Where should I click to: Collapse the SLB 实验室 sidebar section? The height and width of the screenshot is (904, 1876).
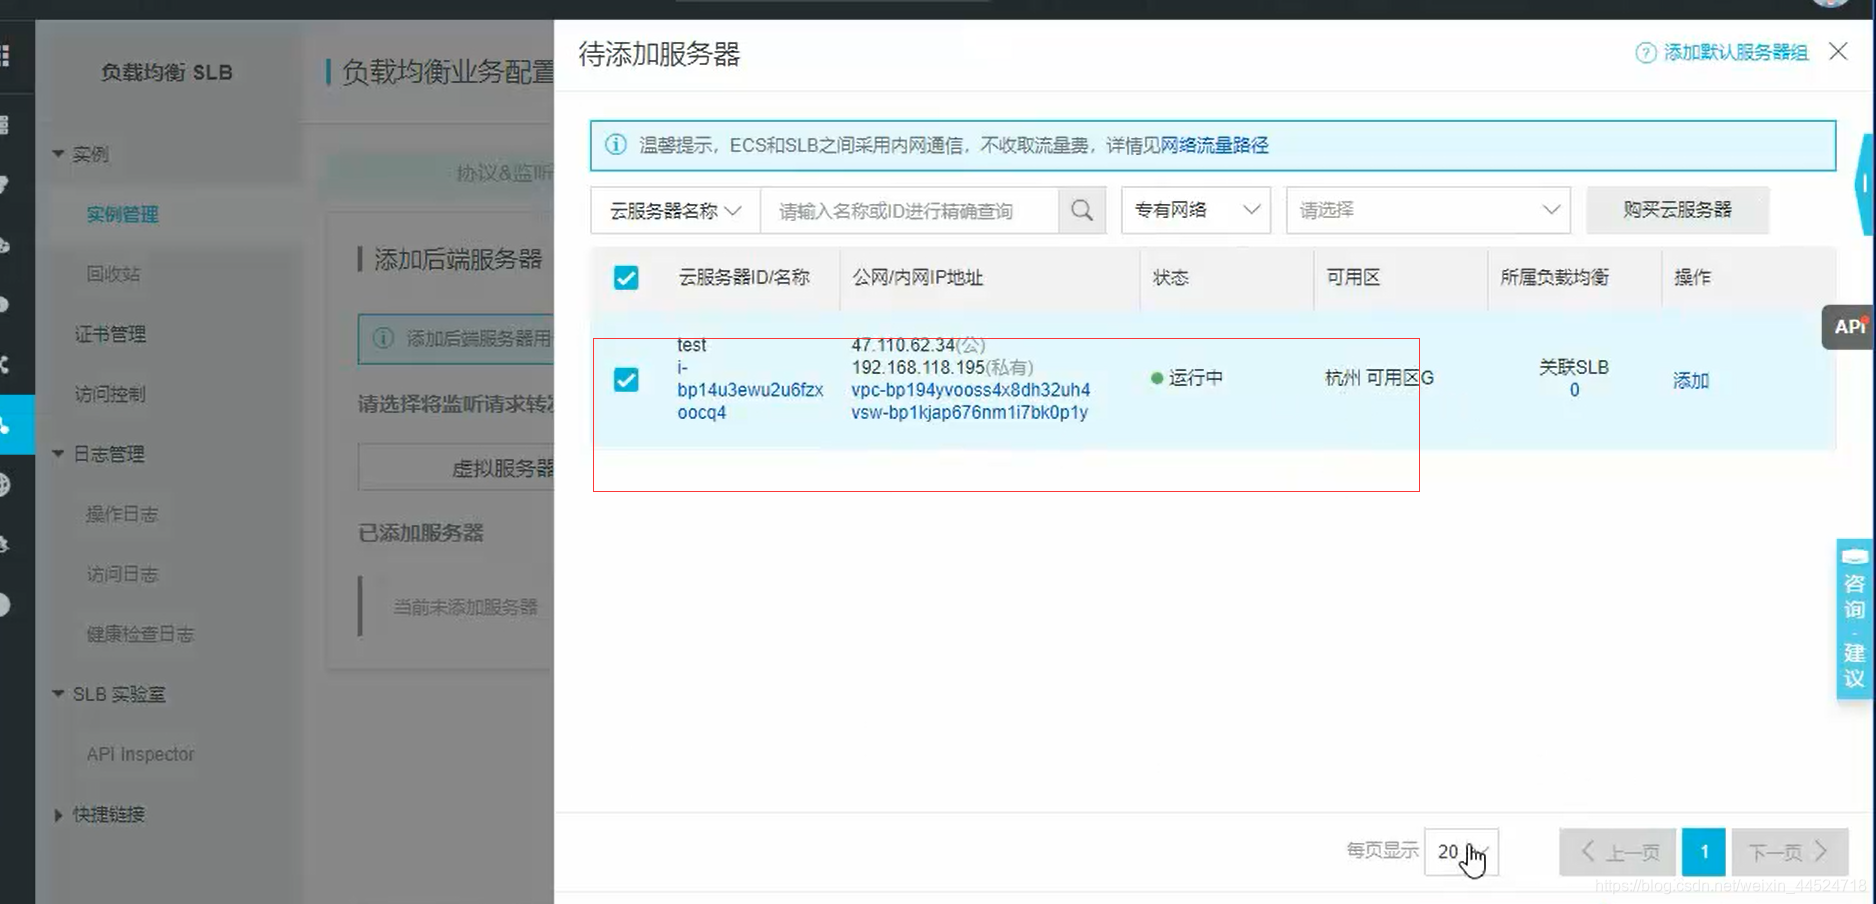pos(58,694)
